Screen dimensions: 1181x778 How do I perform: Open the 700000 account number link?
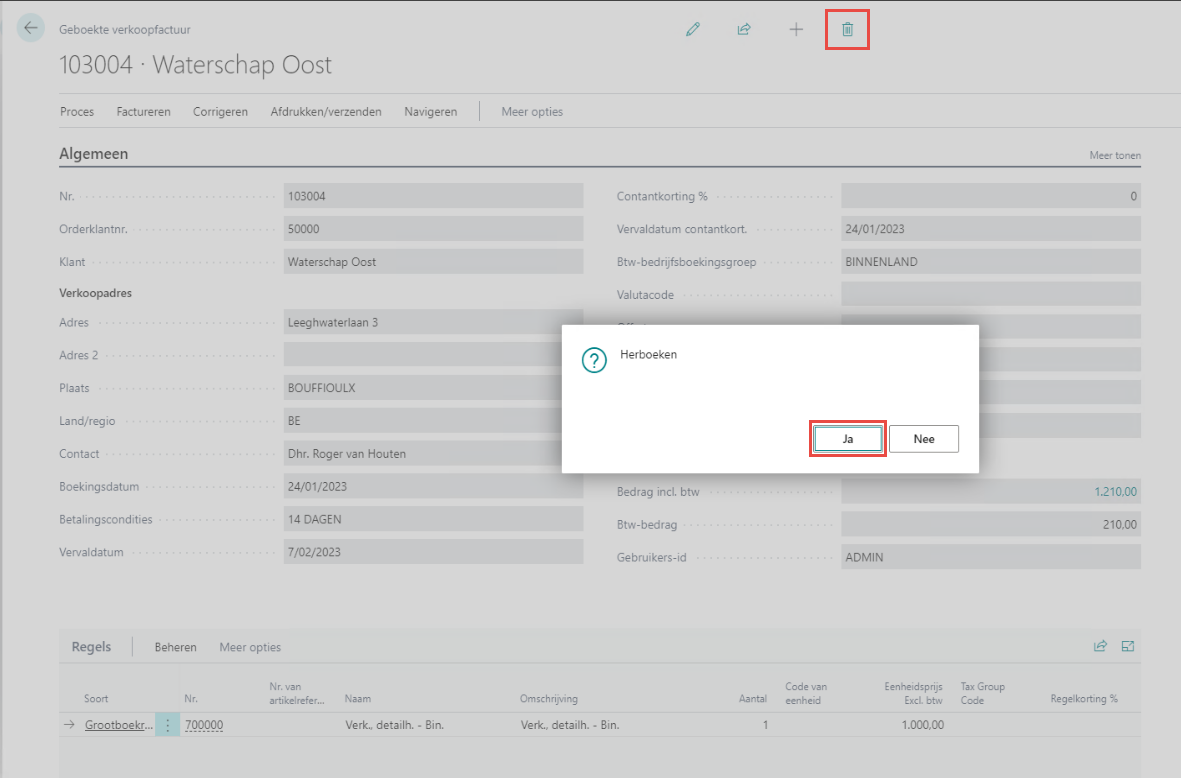coord(204,725)
